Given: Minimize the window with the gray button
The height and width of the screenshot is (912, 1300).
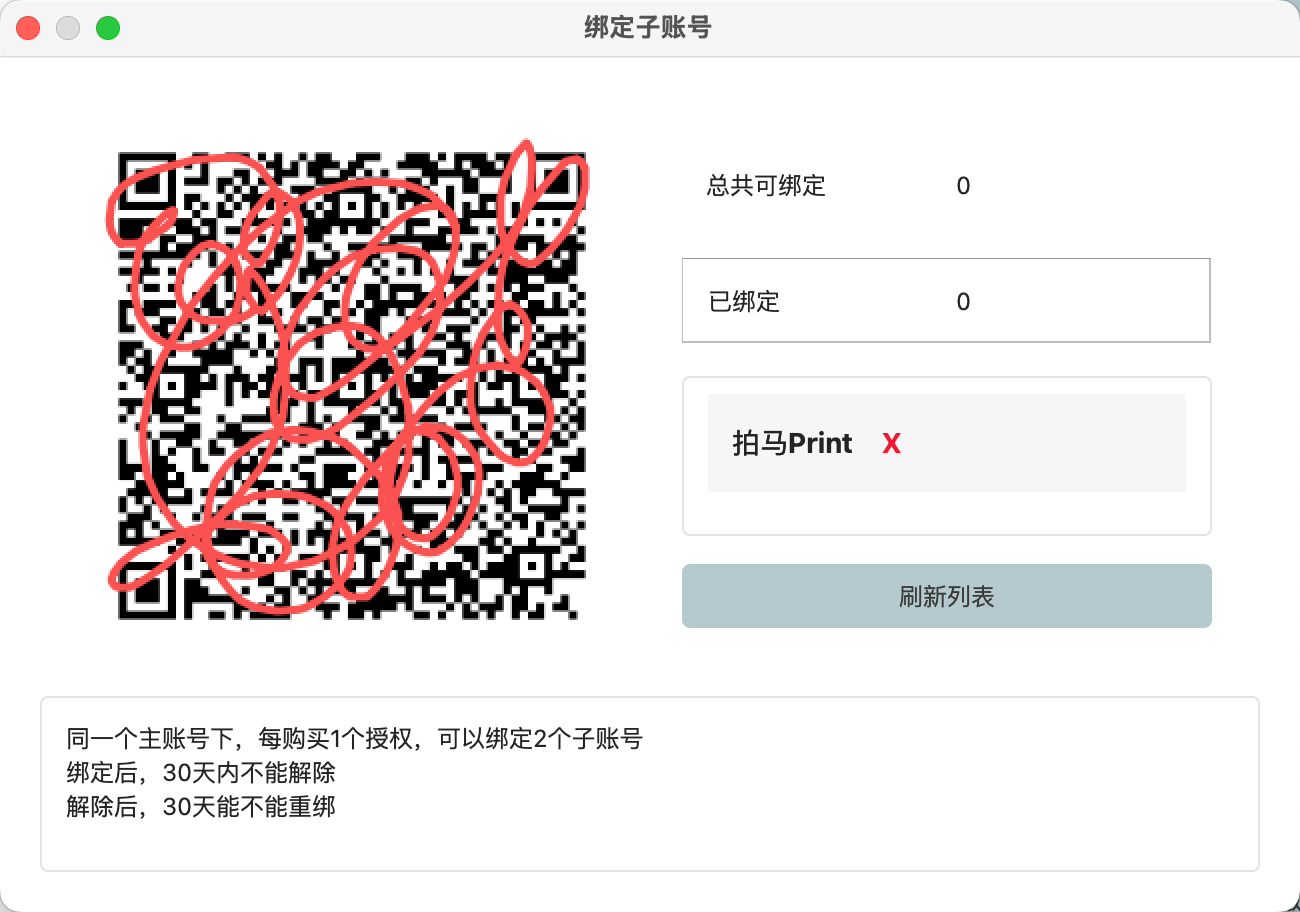Looking at the screenshot, I should point(68,28).
